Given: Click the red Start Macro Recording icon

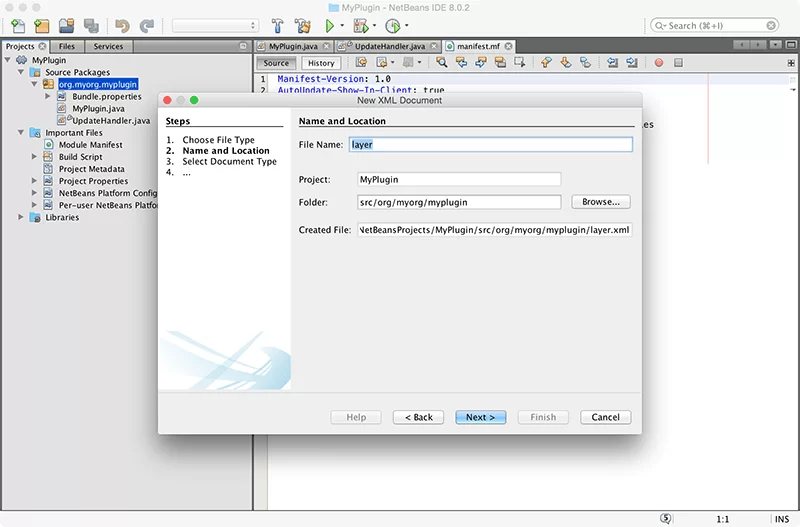Looking at the screenshot, I should [659, 63].
